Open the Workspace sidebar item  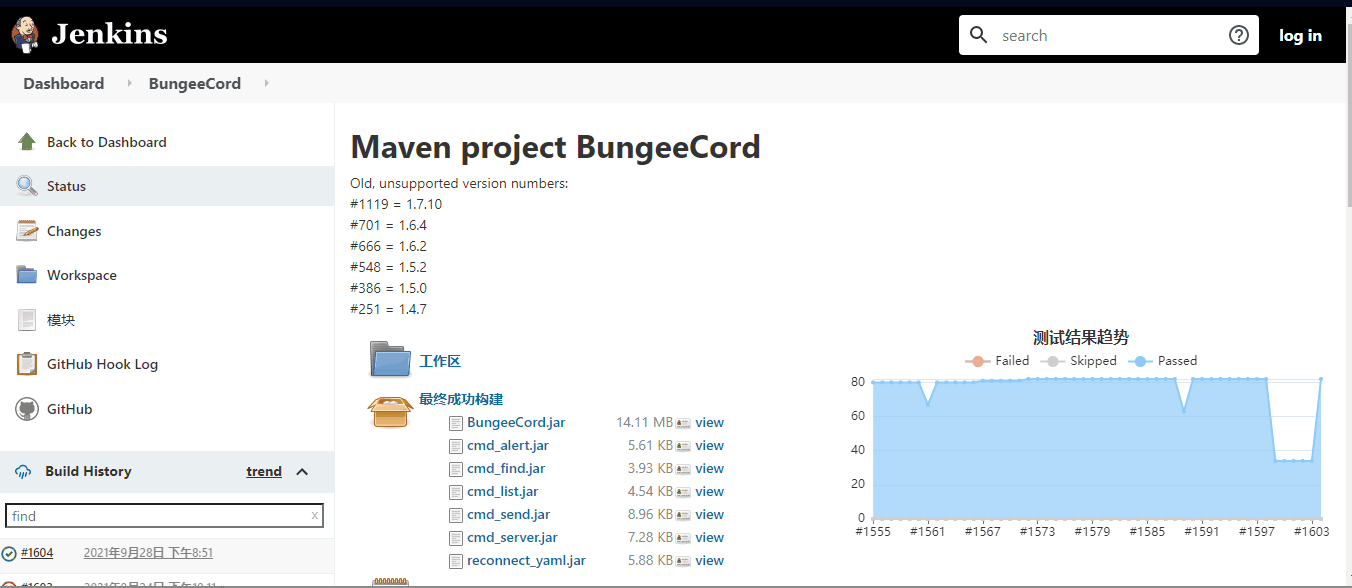pyautogui.click(x=81, y=275)
